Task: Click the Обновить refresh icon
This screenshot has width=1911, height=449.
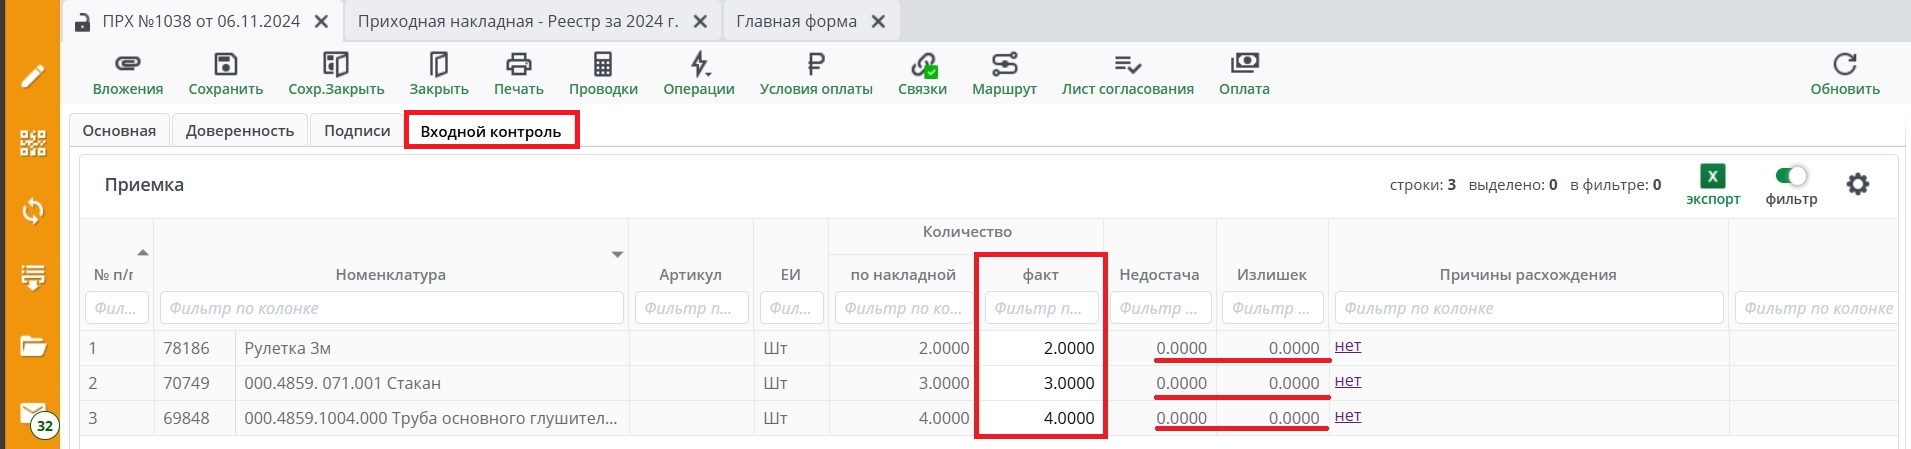Action: click(x=1844, y=65)
